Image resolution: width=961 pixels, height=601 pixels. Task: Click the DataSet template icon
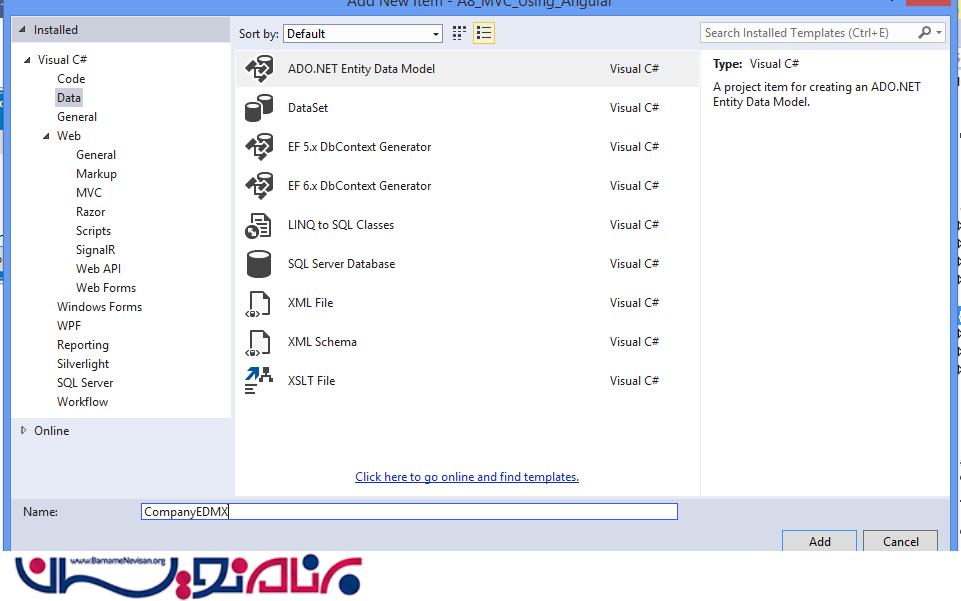(x=259, y=108)
